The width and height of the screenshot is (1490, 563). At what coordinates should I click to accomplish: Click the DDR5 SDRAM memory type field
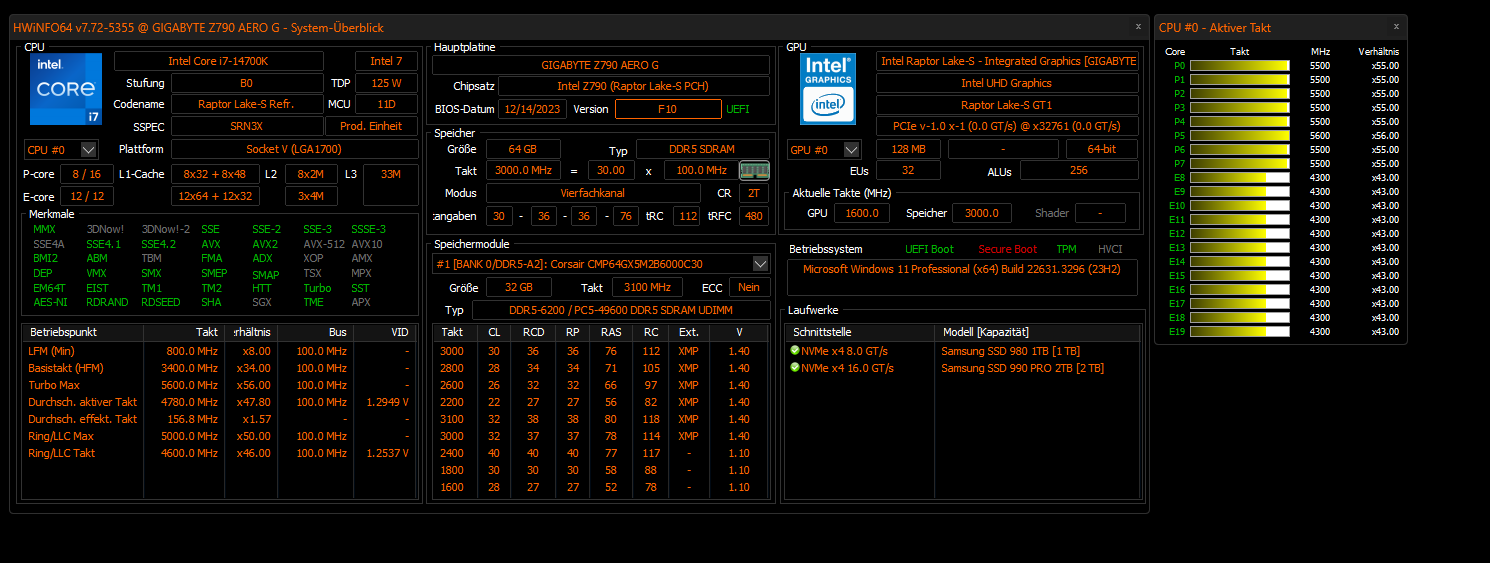click(702, 150)
